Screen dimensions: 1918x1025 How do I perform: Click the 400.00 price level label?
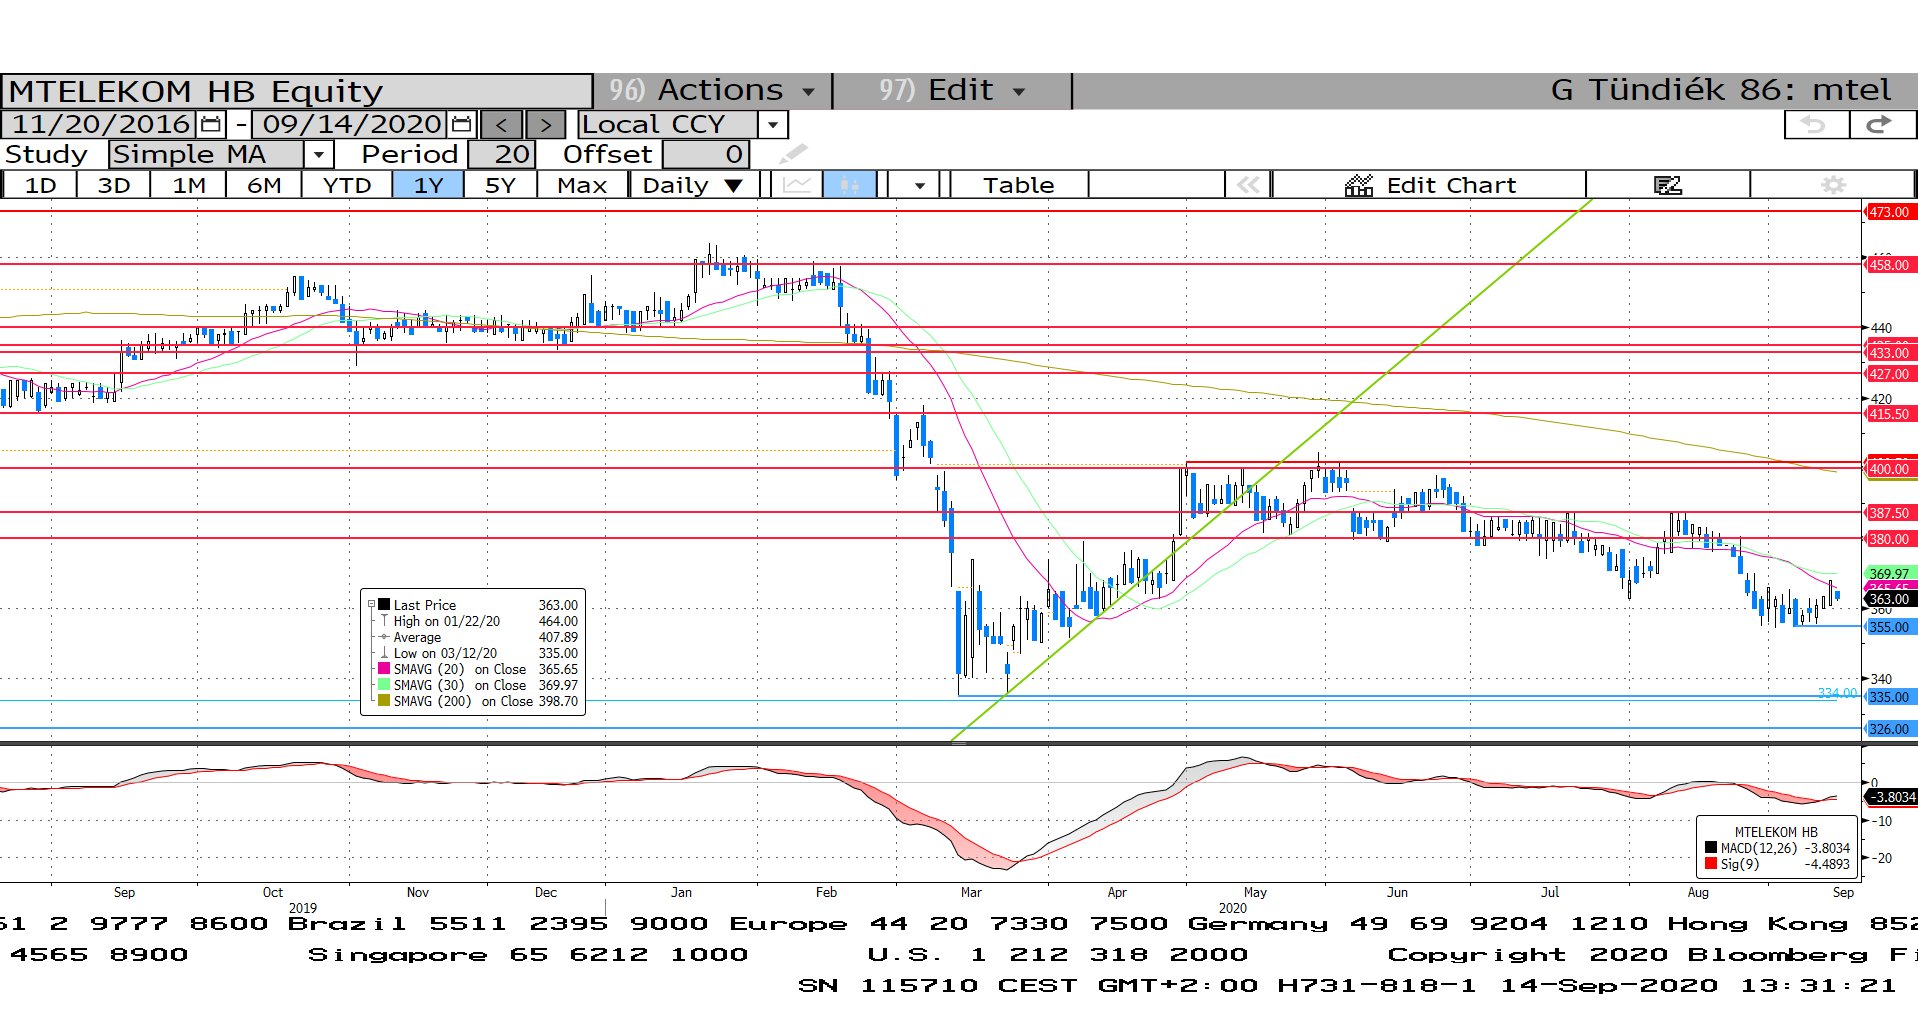coord(1890,469)
